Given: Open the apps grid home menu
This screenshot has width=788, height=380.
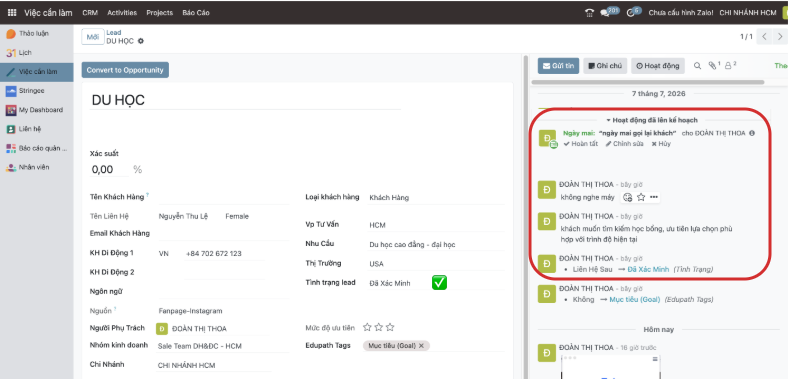Looking at the screenshot, I should coord(12,13).
